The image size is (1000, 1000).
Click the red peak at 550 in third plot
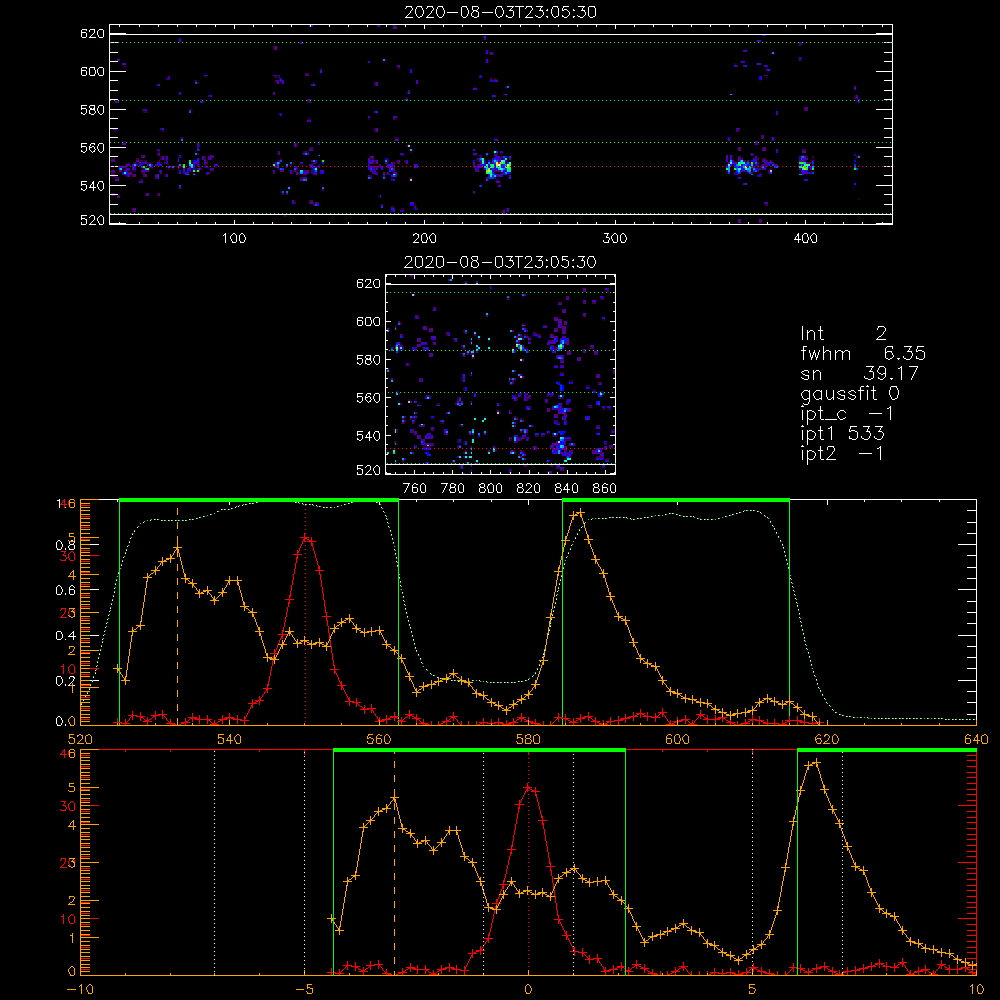tap(306, 538)
